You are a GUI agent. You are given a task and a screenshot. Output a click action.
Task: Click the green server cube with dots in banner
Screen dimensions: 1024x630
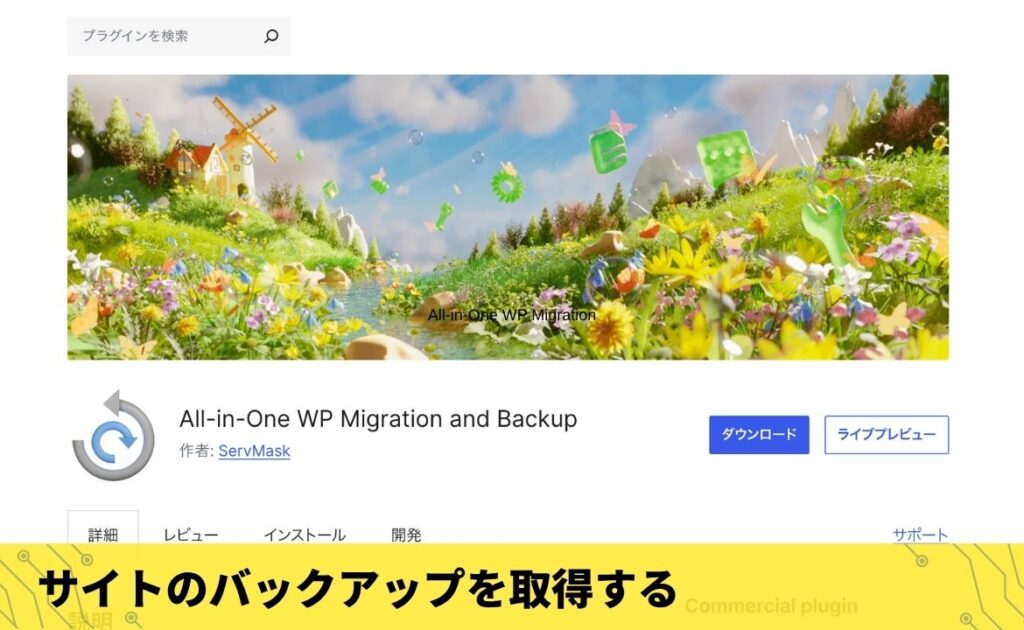point(726,159)
